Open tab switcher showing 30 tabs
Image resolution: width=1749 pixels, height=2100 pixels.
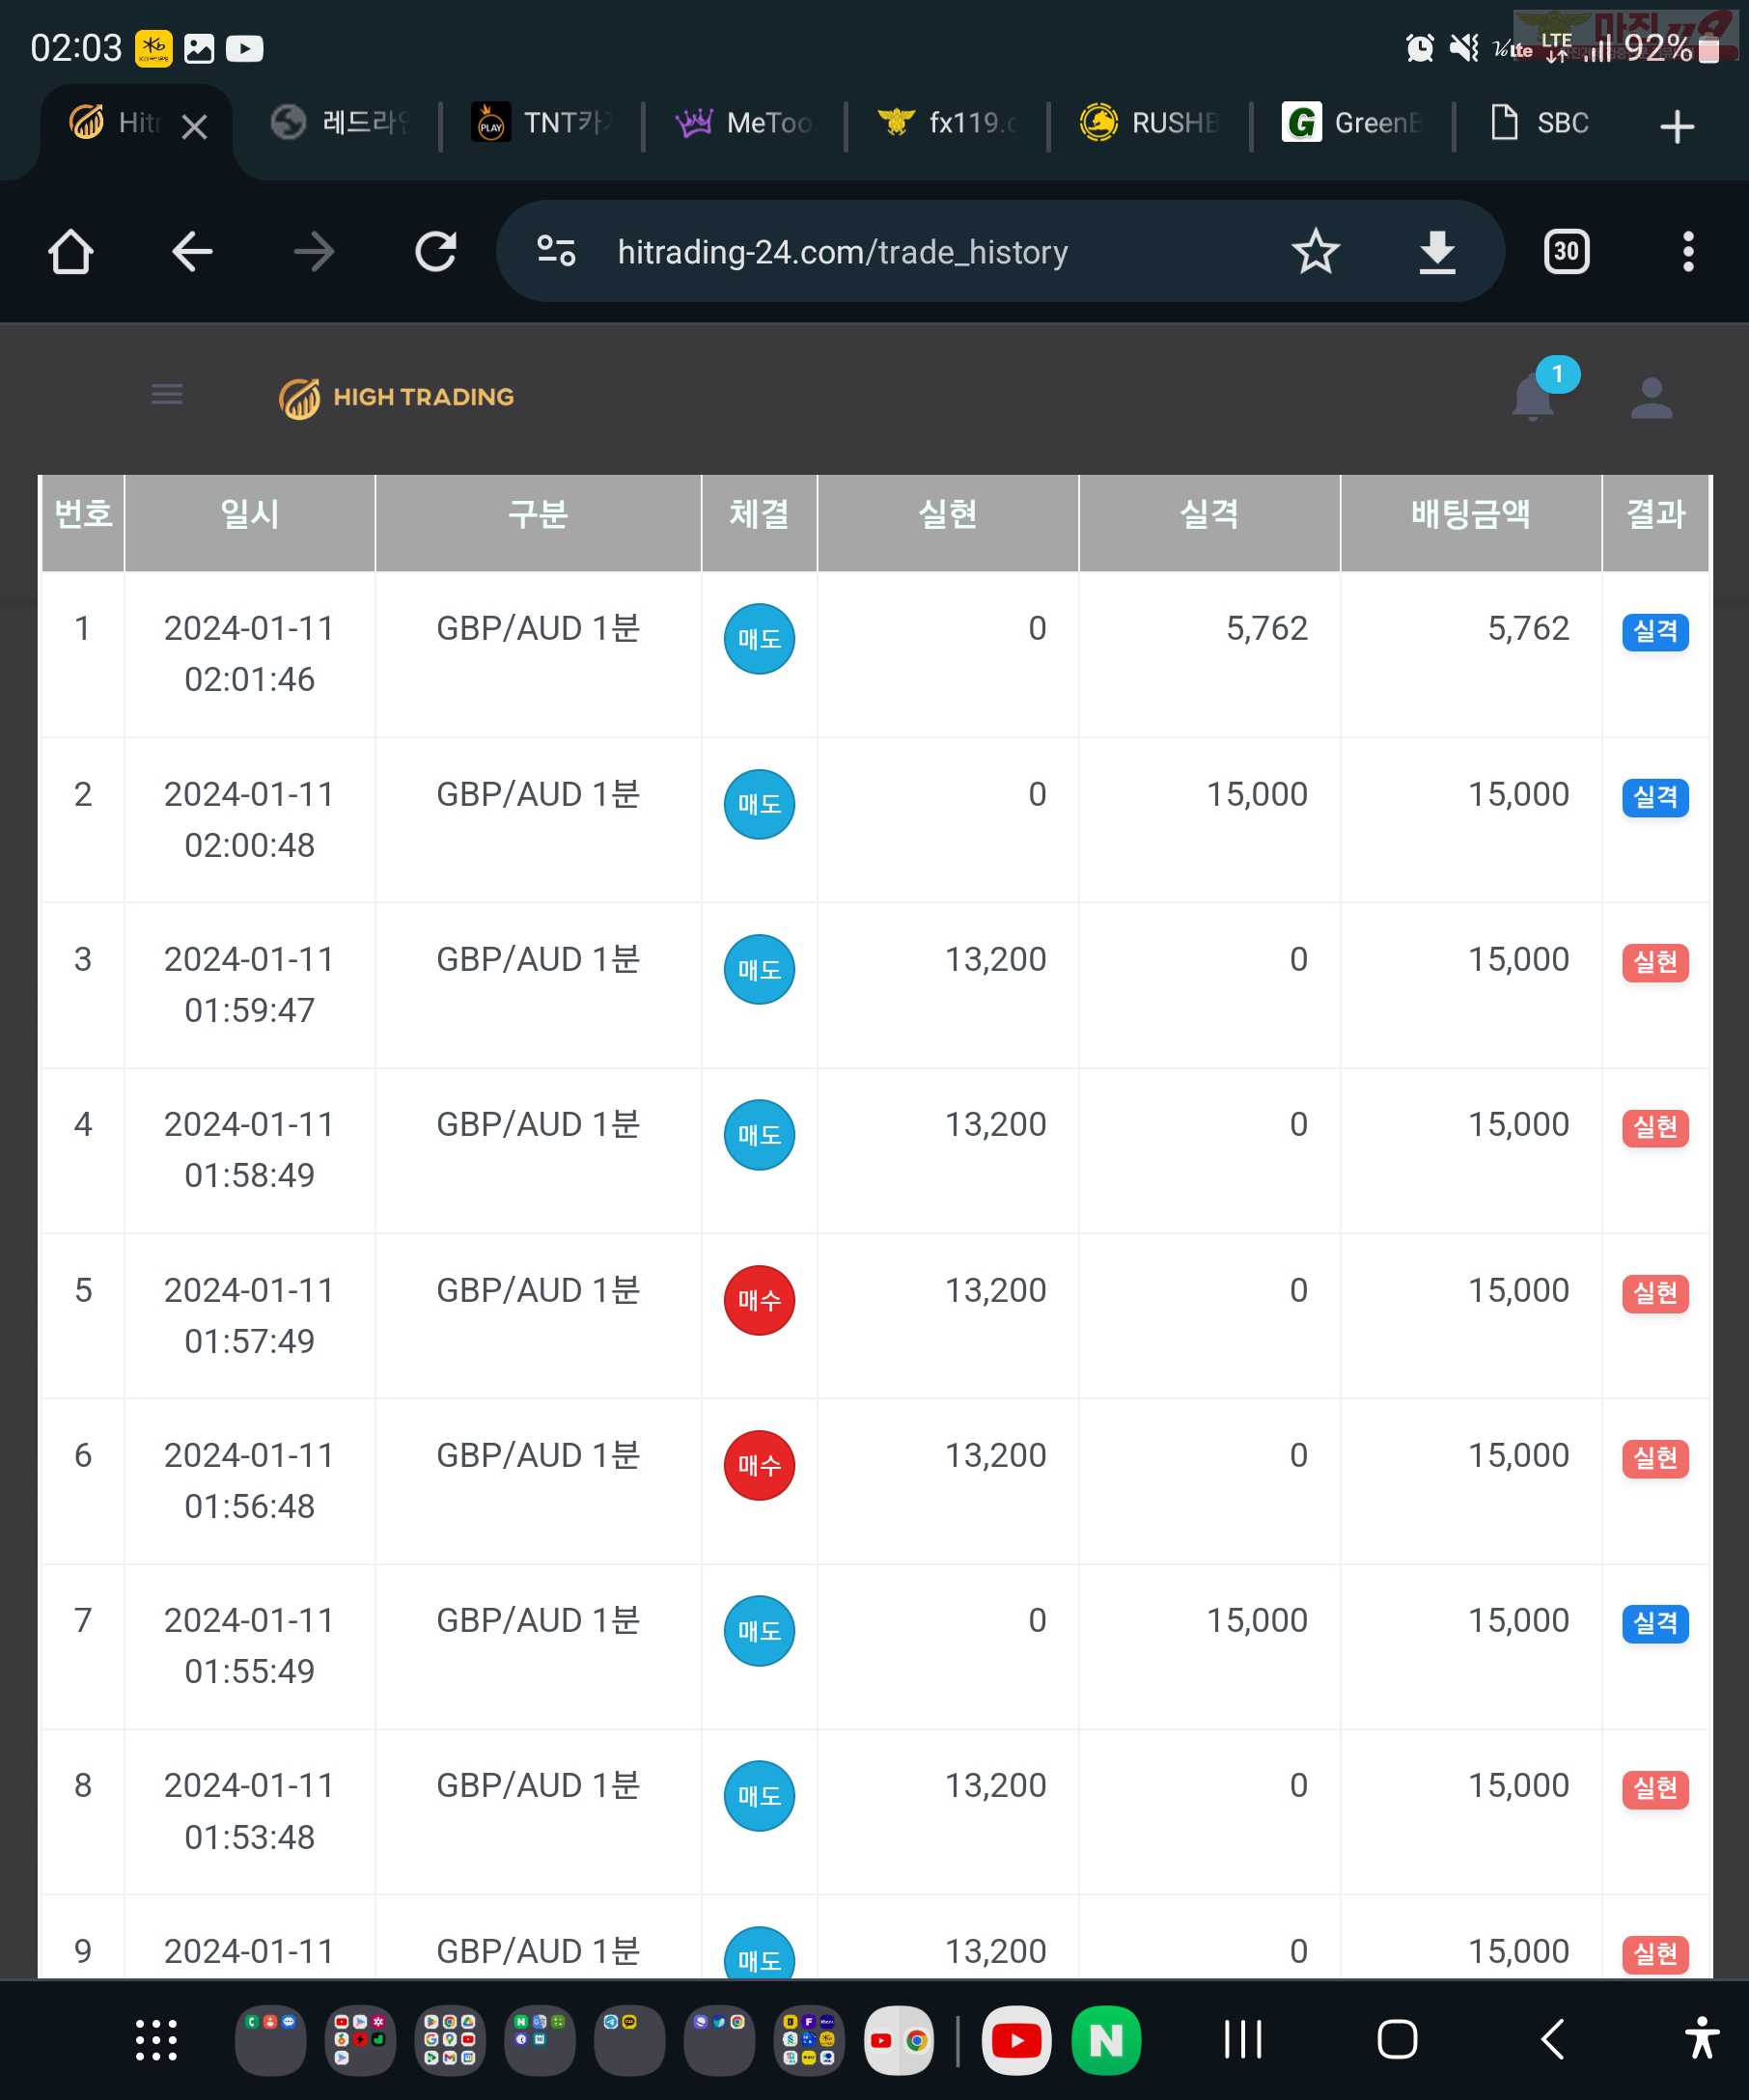pos(1566,252)
